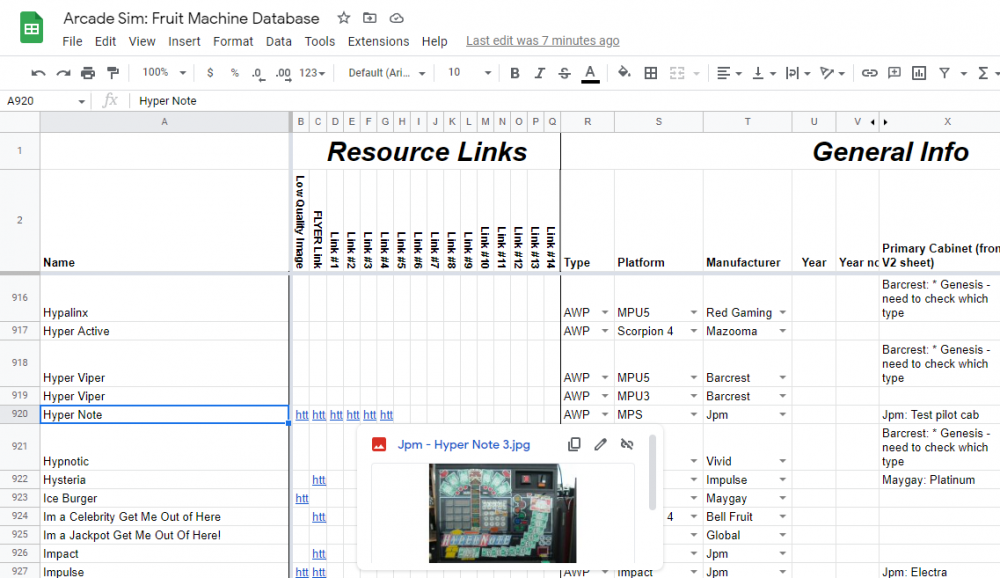Viewport: 1000px width, 578px height.
Task: Click the merge cells button
Action: (x=677, y=73)
